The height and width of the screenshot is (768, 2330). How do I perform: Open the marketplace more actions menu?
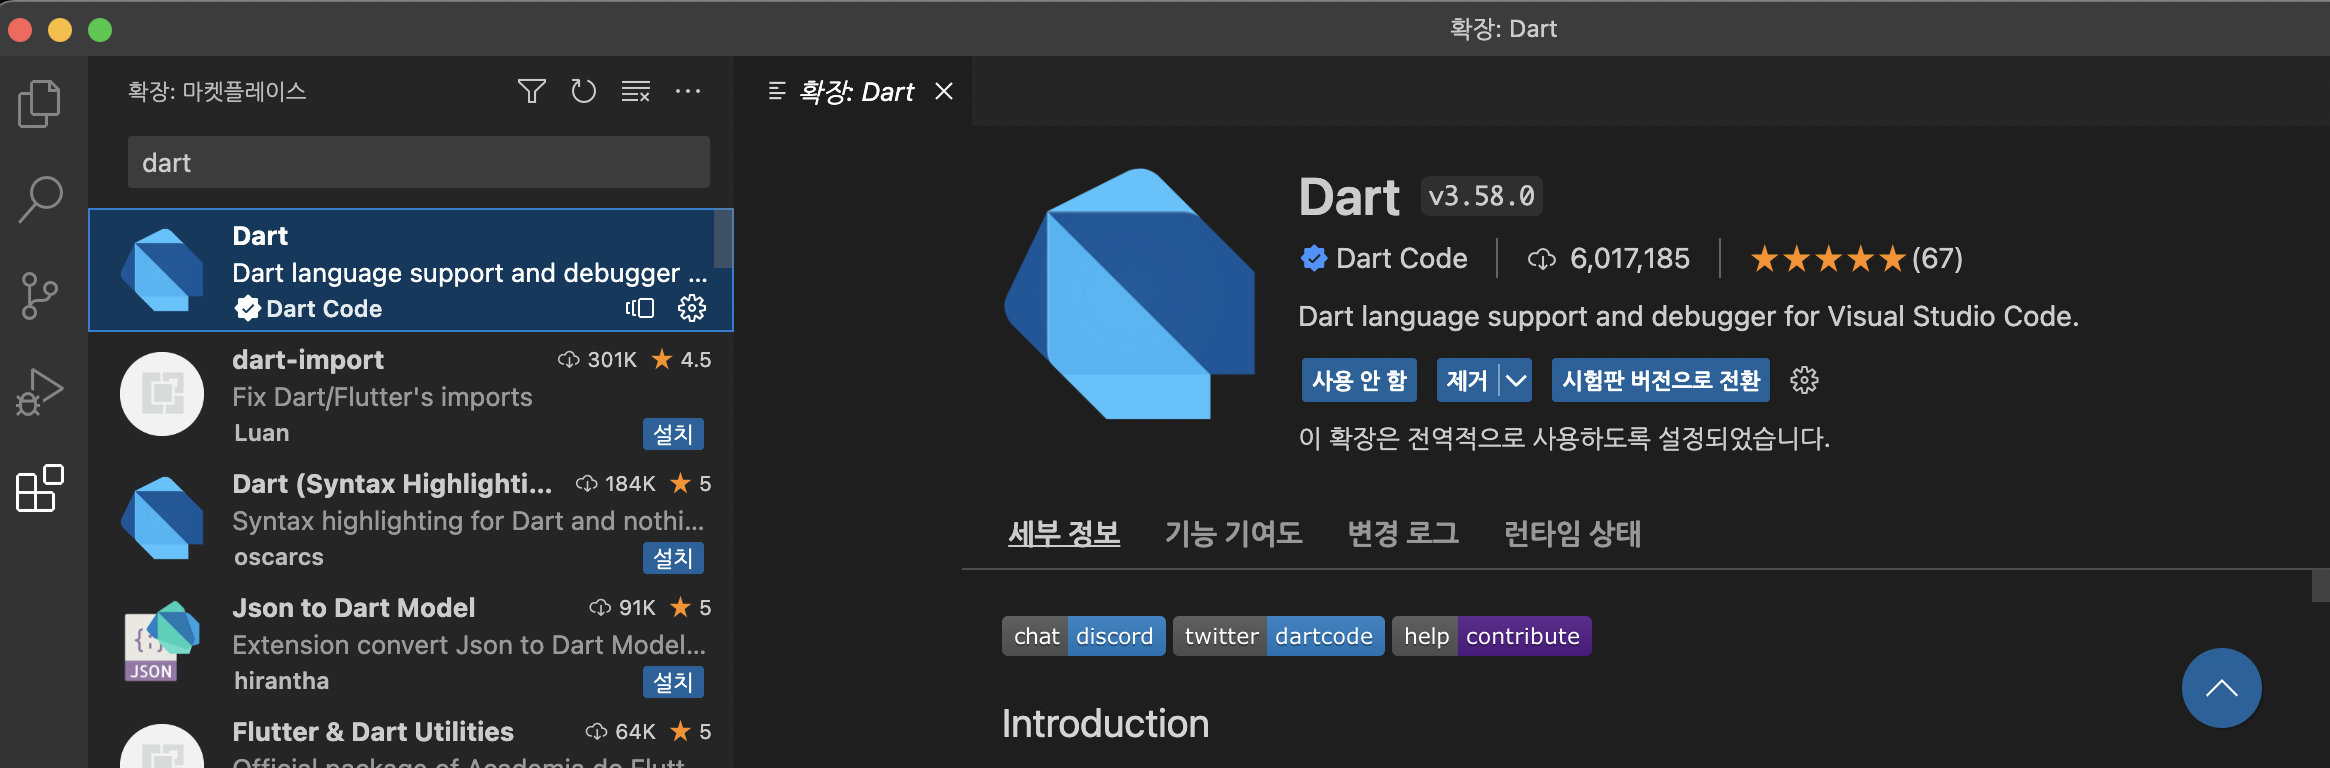[x=688, y=91]
